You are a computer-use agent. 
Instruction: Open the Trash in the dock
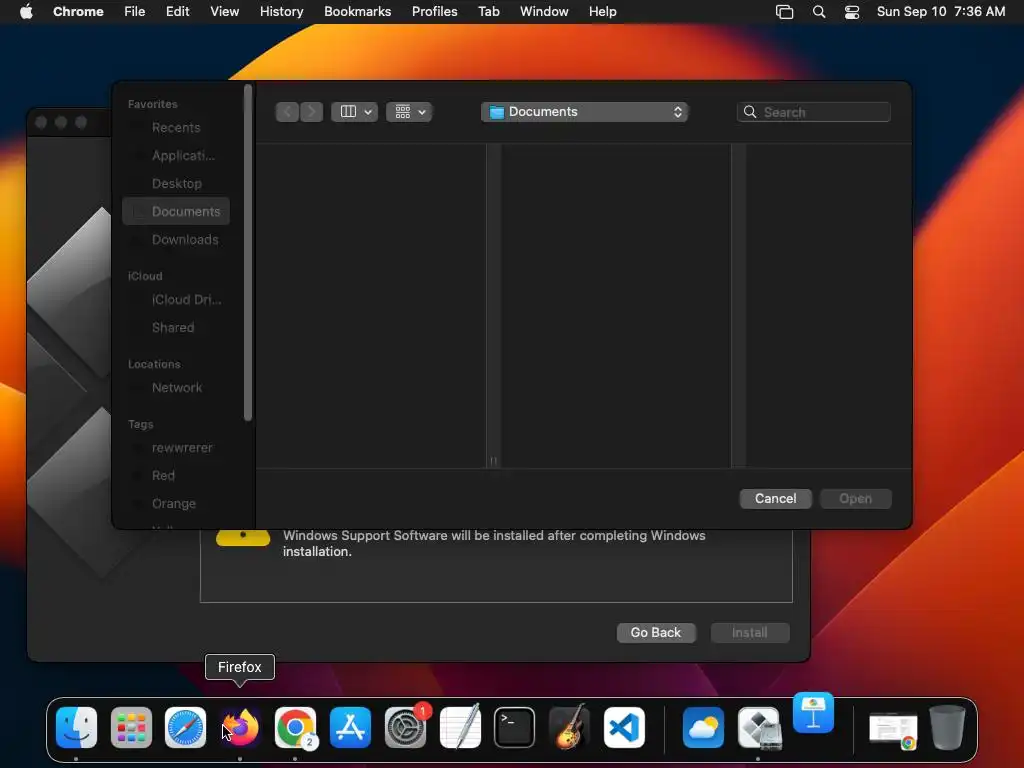(948, 728)
